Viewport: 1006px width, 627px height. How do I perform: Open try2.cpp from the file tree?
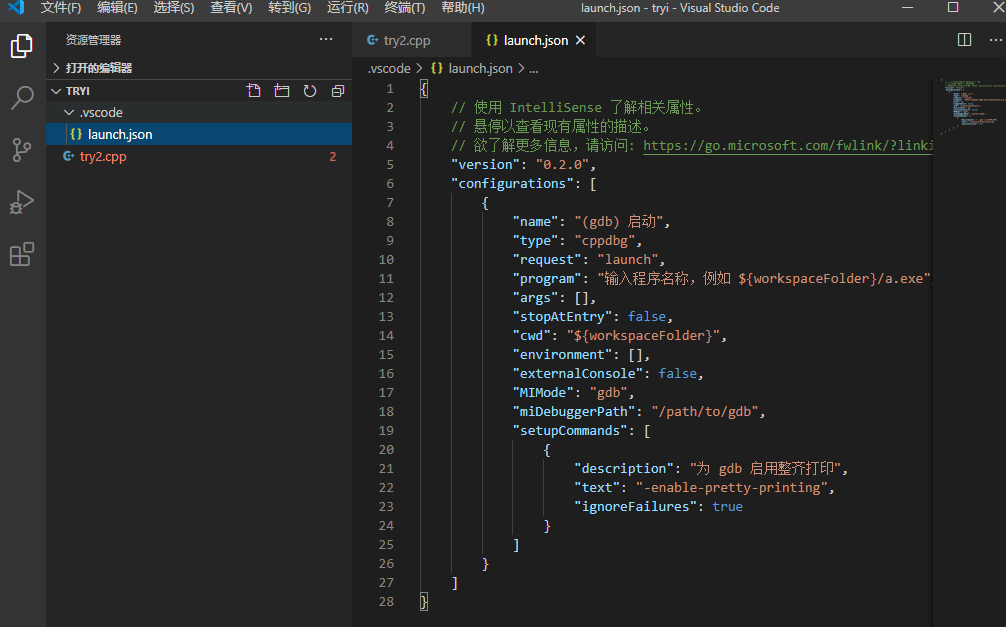(199, 156)
